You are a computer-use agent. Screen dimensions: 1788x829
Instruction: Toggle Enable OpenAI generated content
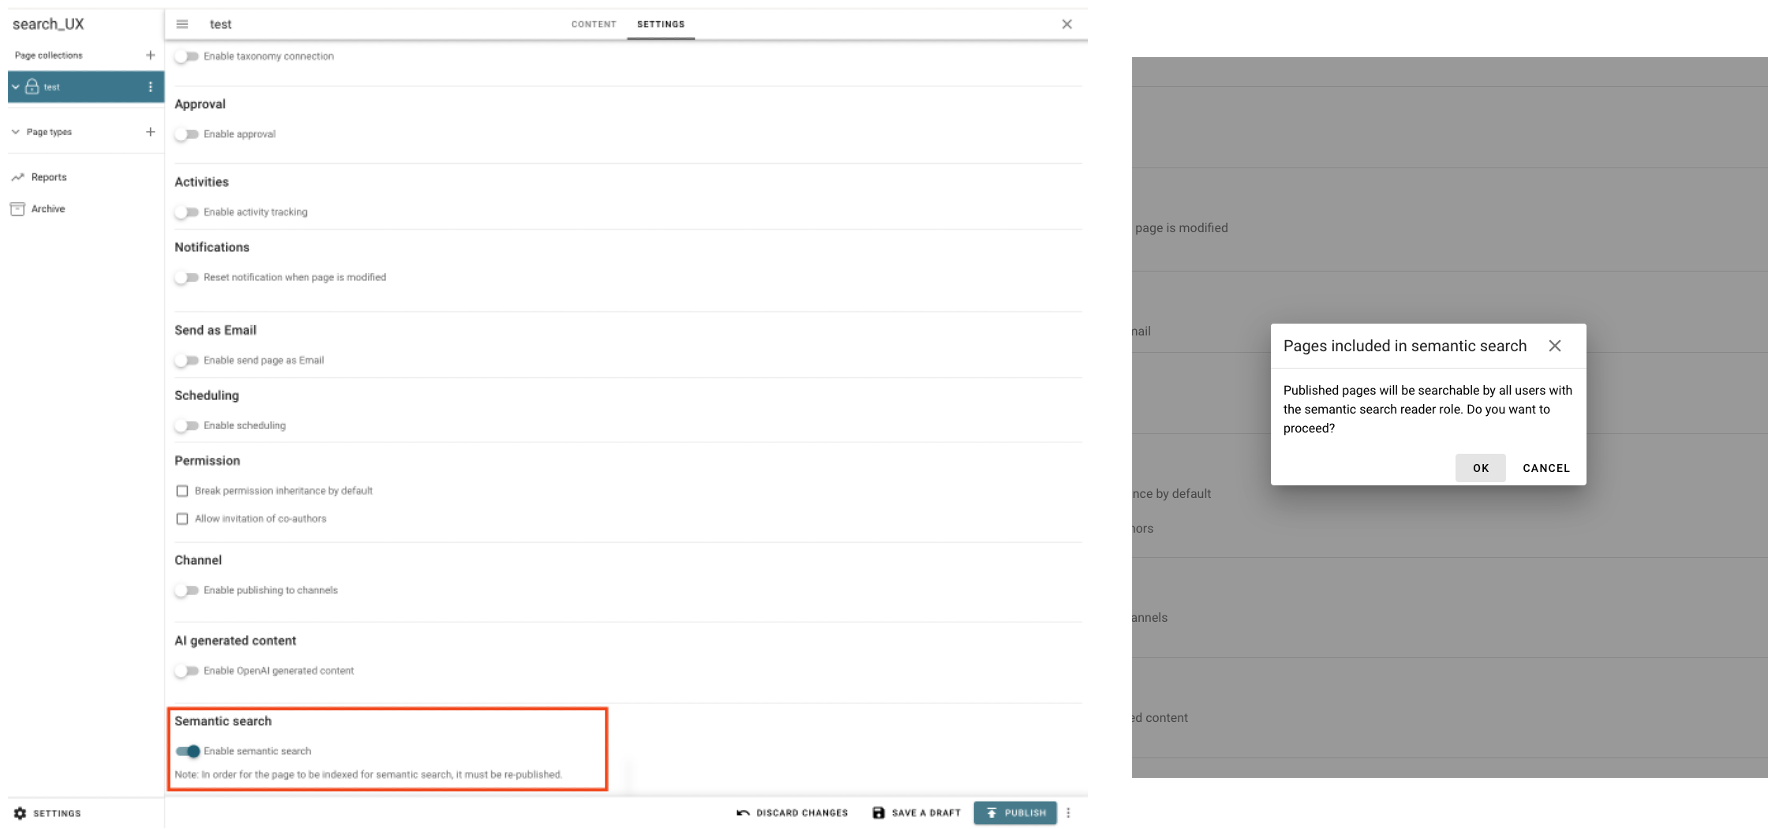tap(186, 671)
